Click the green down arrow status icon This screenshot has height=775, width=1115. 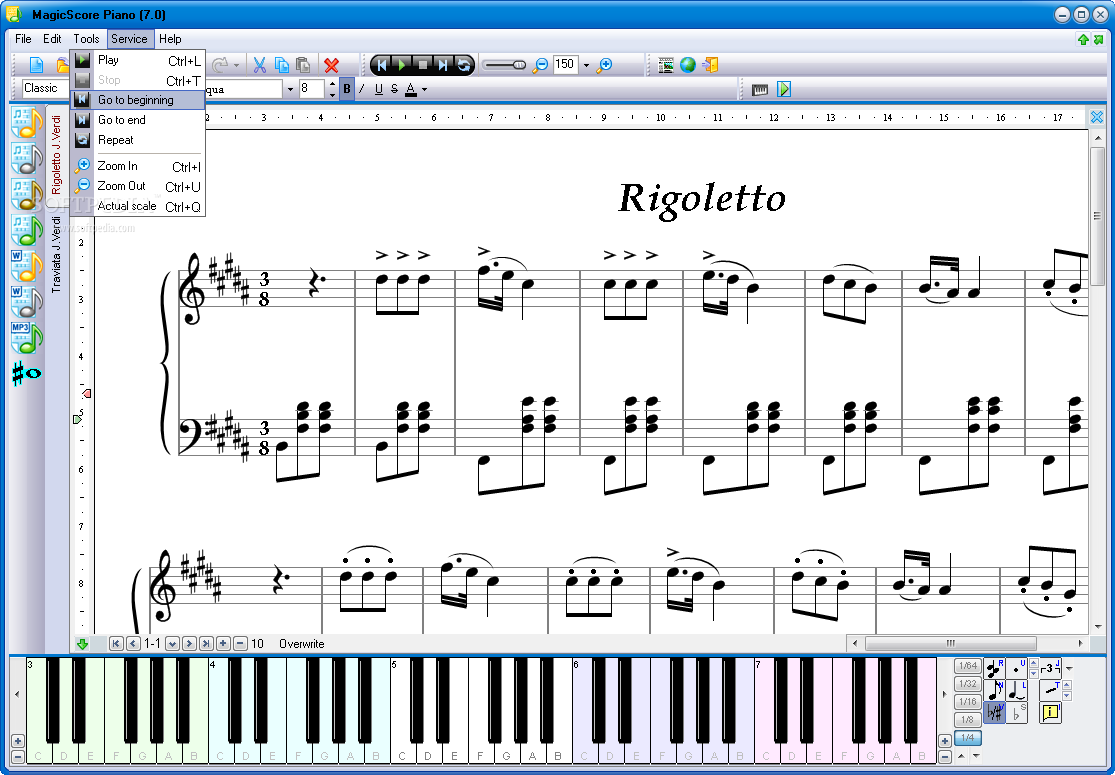[82, 644]
